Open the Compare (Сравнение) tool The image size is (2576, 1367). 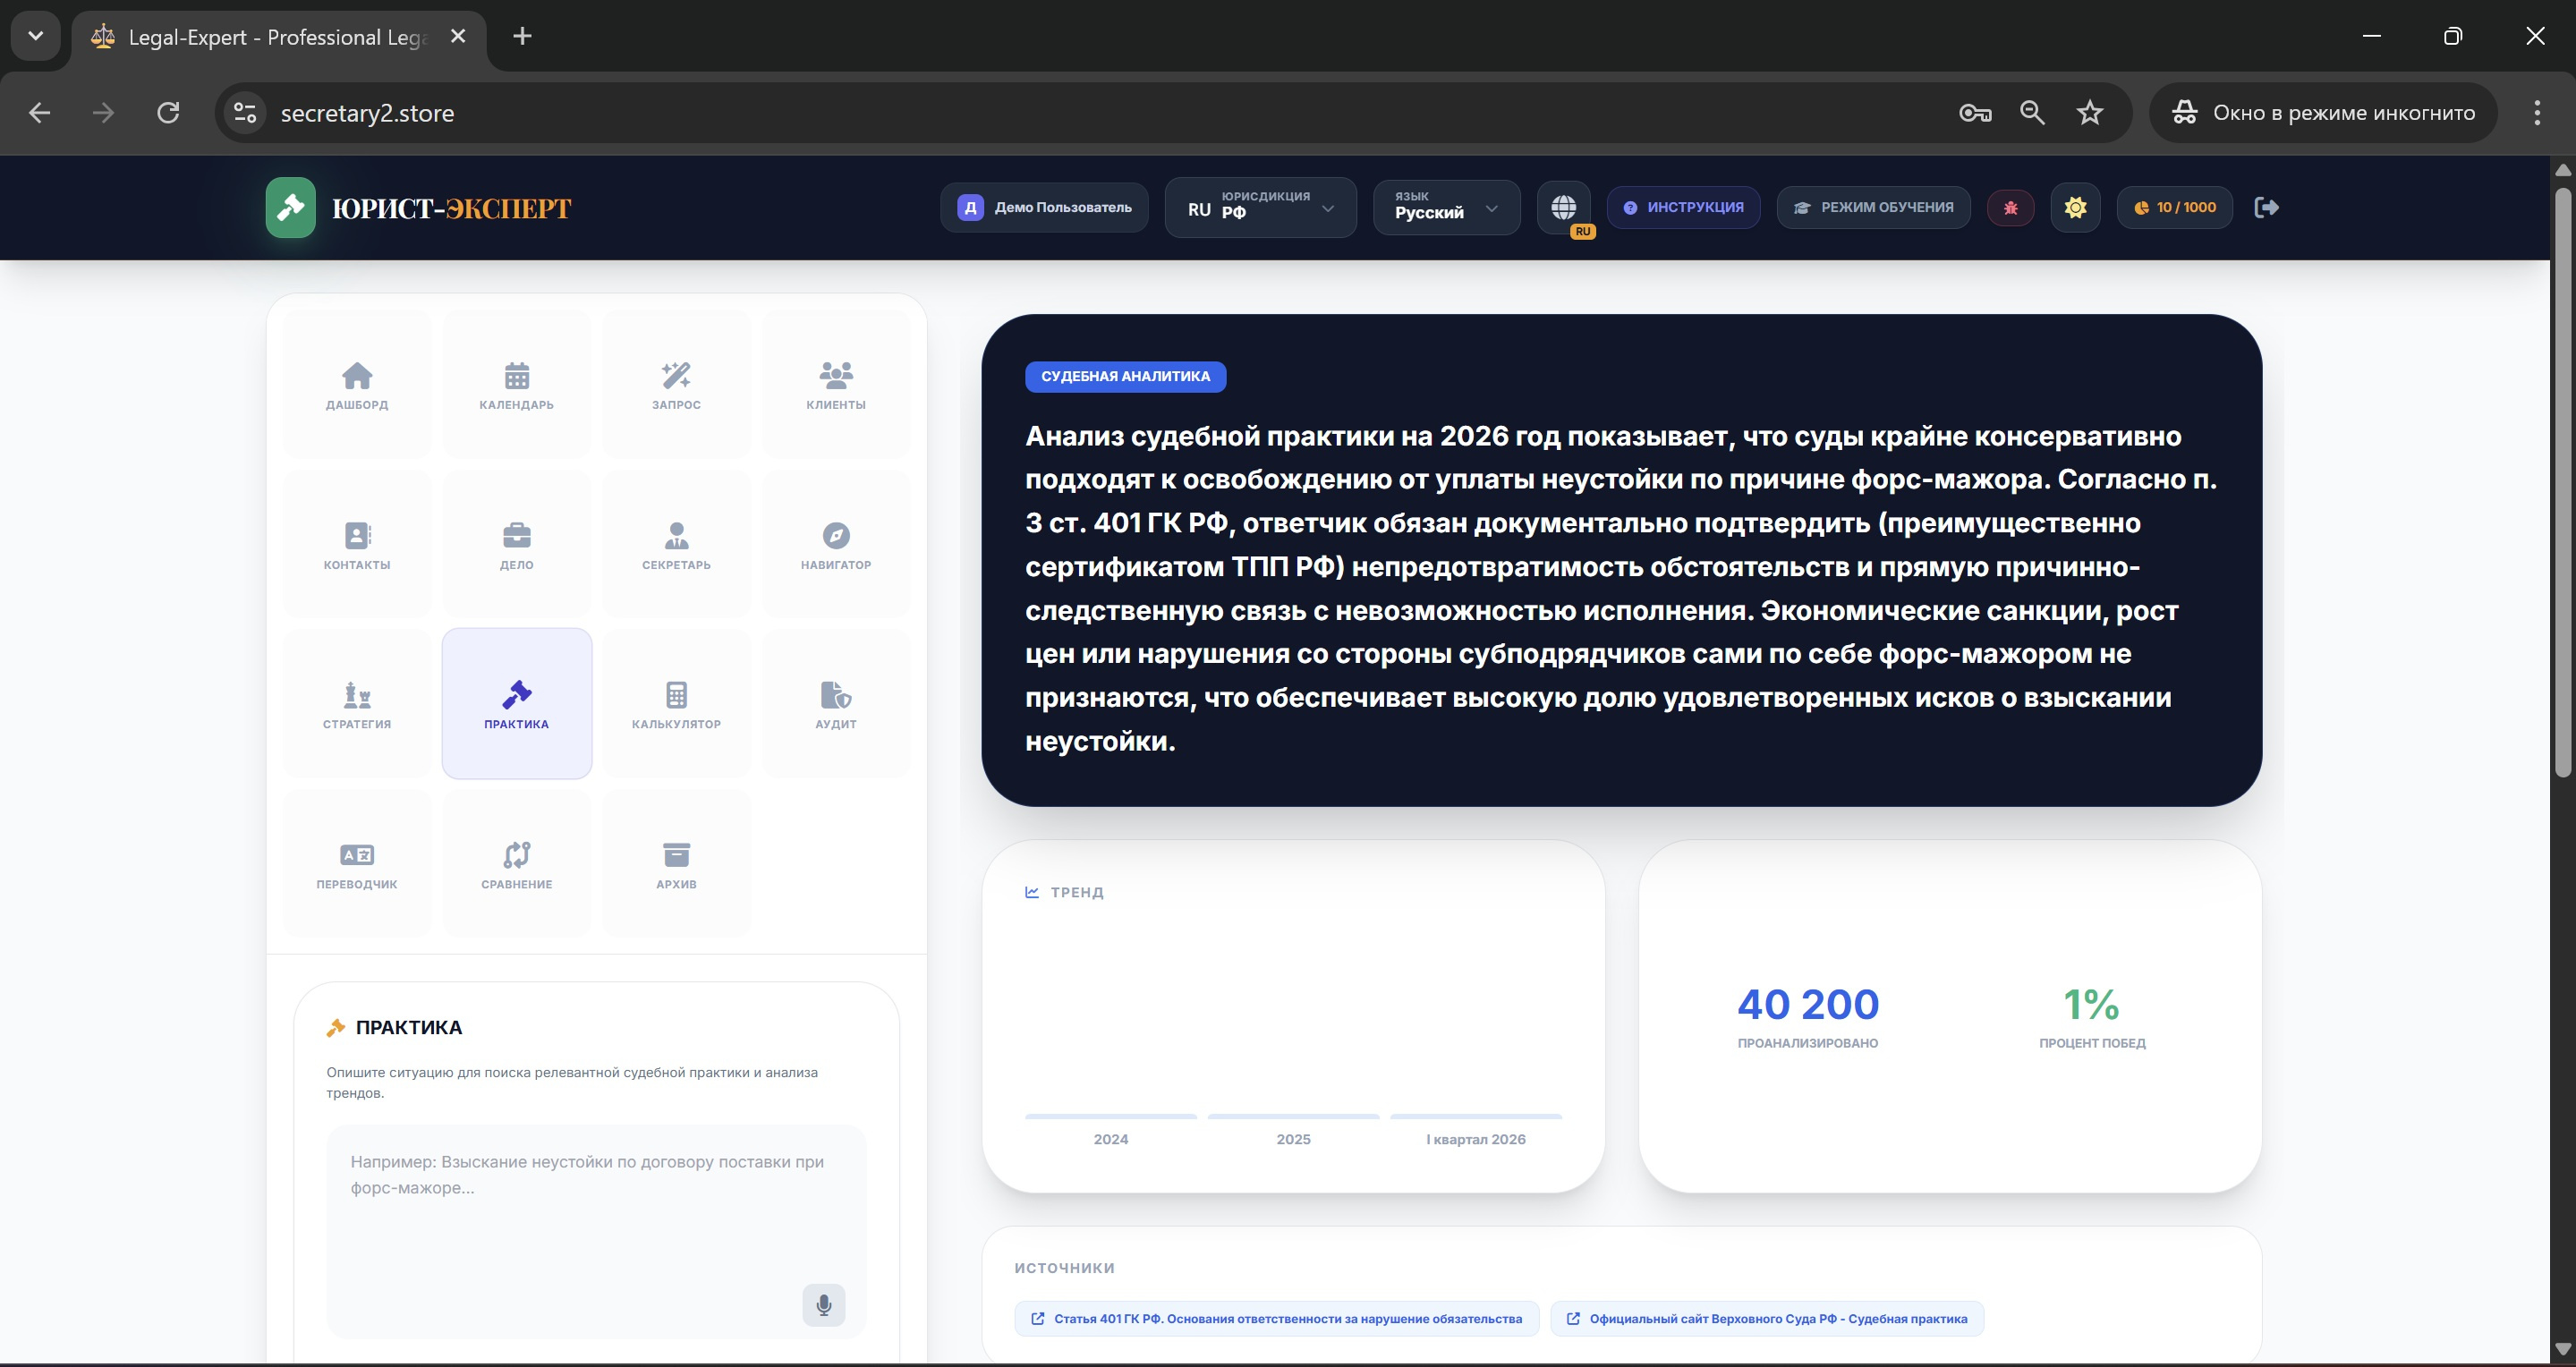[x=516, y=864]
